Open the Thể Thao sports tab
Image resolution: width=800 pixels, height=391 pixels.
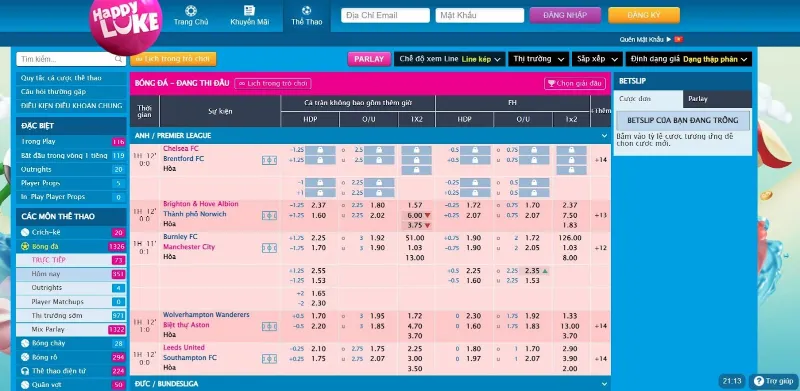coord(307,16)
